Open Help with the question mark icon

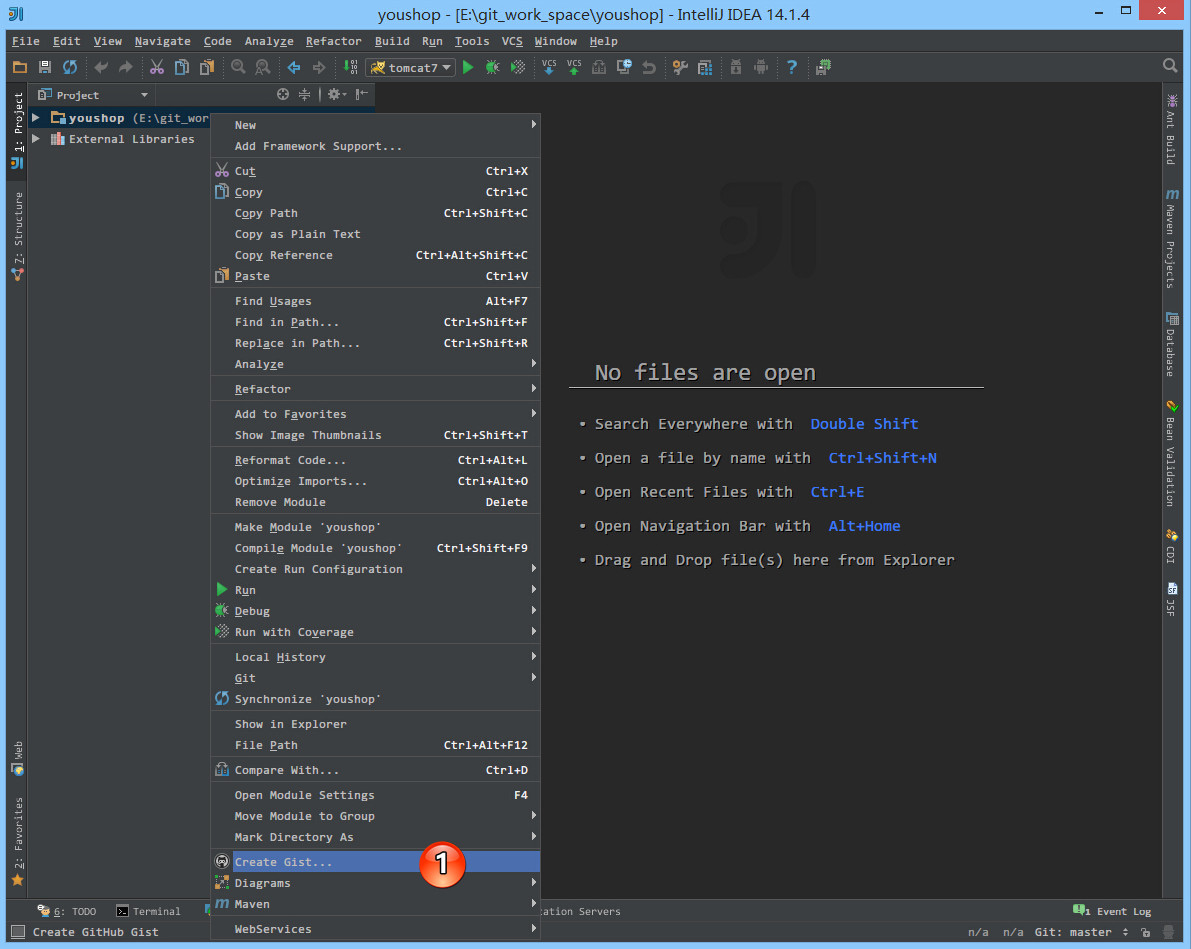click(x=792, y=67)
